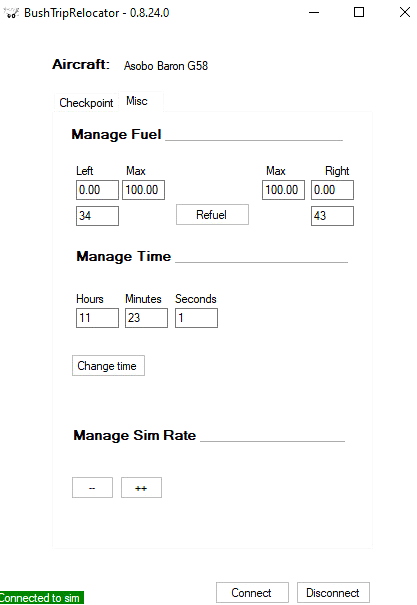Screen dimensions: 417x605
Task: Focus the Right fuel field showing 0.00
Action: coord(333,190)
